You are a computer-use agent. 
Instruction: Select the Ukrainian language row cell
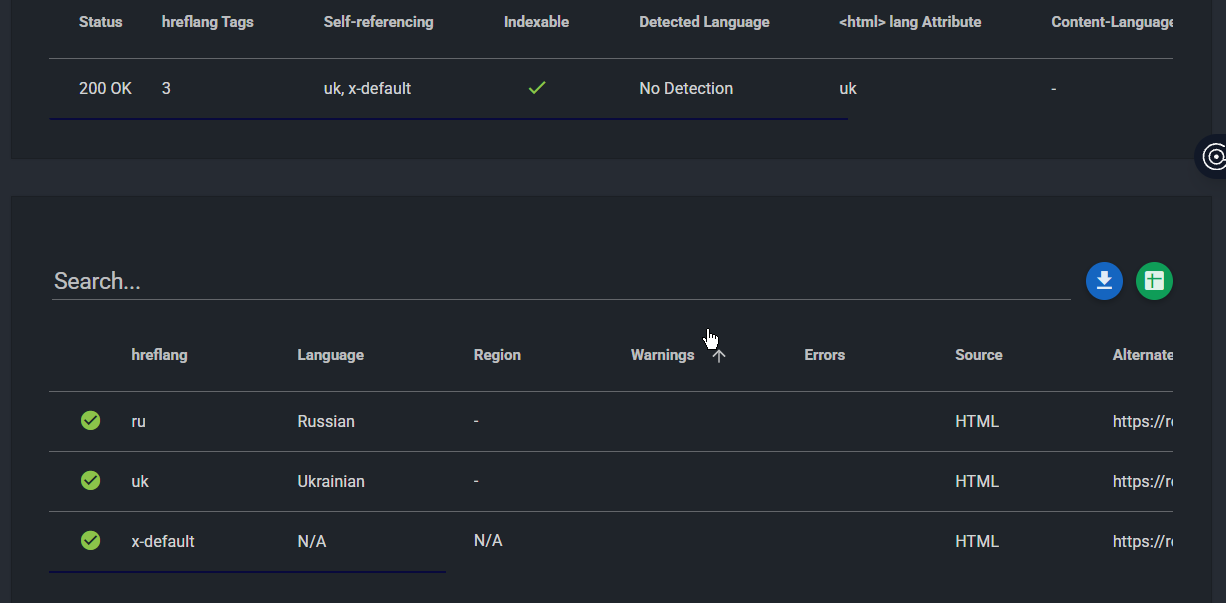pyautogui.click(x=331, y=481)
